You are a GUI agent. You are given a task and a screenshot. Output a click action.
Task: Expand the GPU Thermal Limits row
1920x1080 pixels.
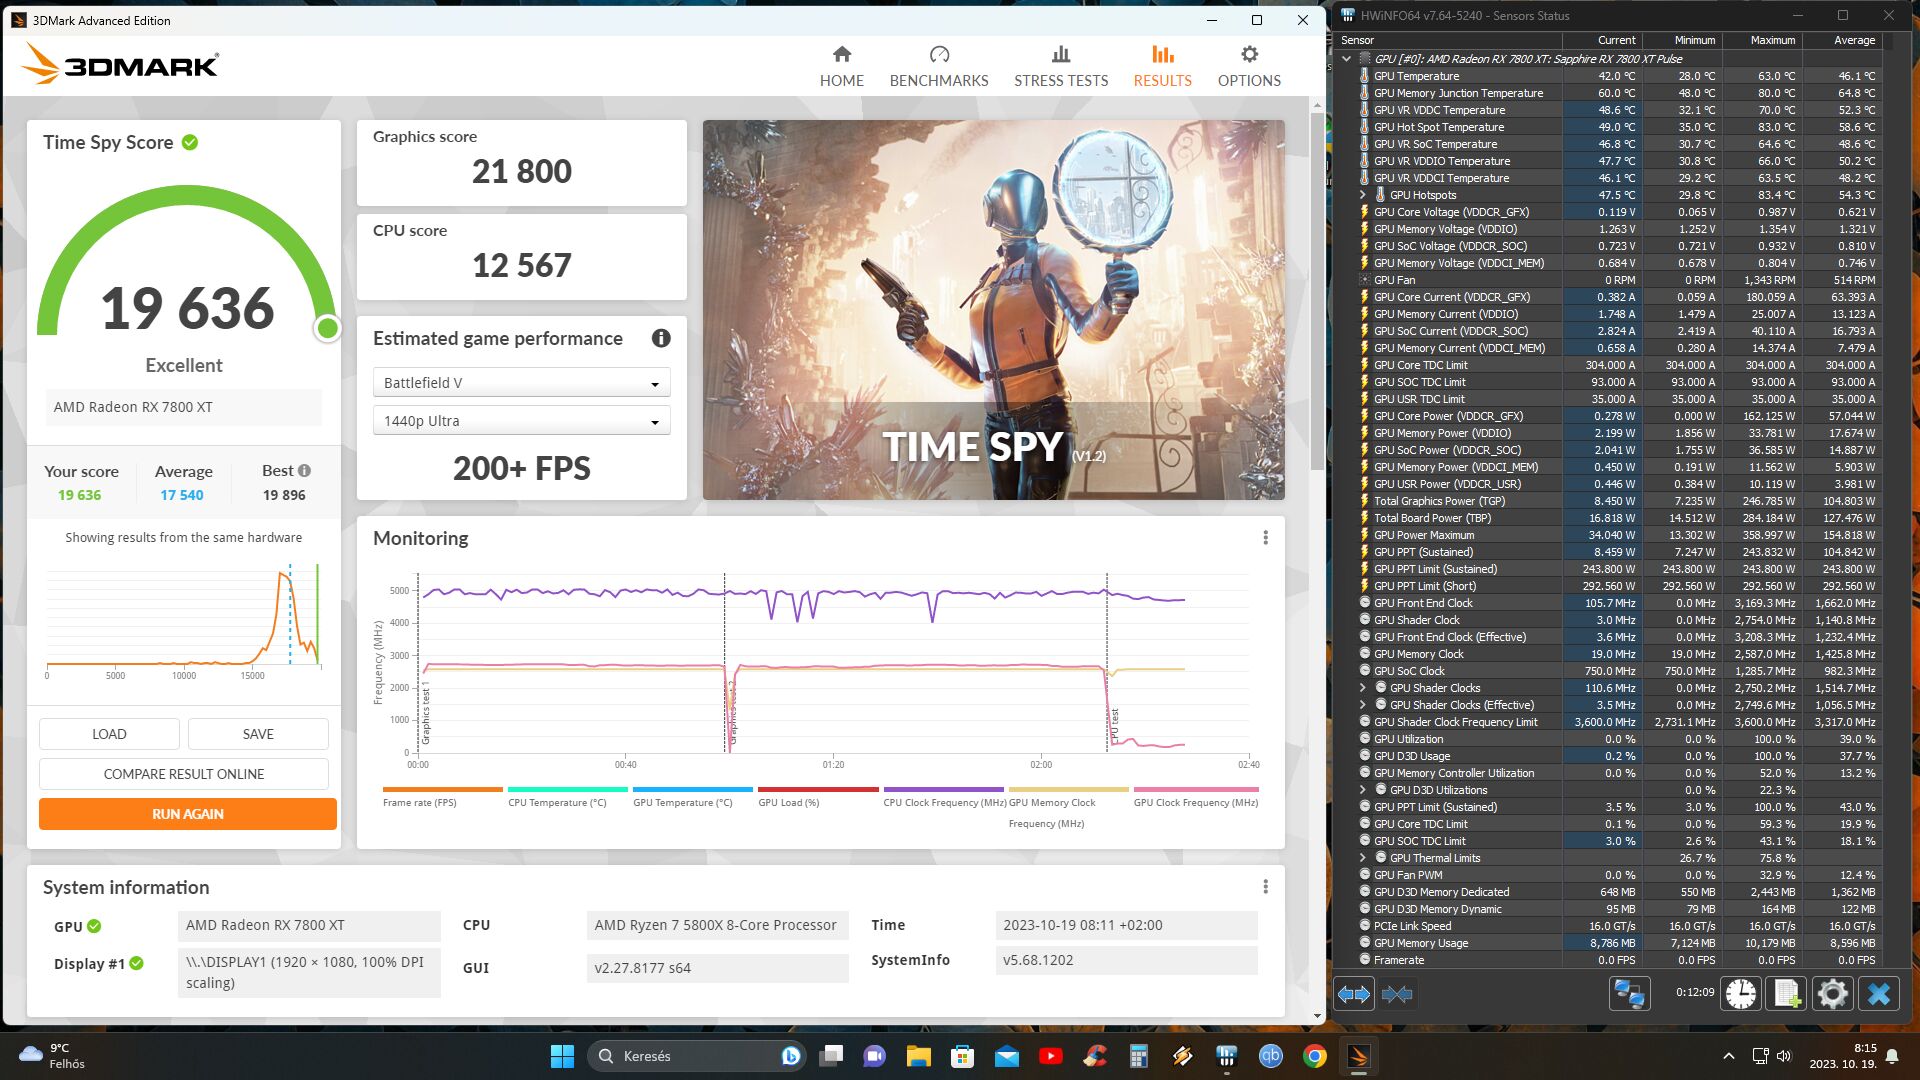1362,858
